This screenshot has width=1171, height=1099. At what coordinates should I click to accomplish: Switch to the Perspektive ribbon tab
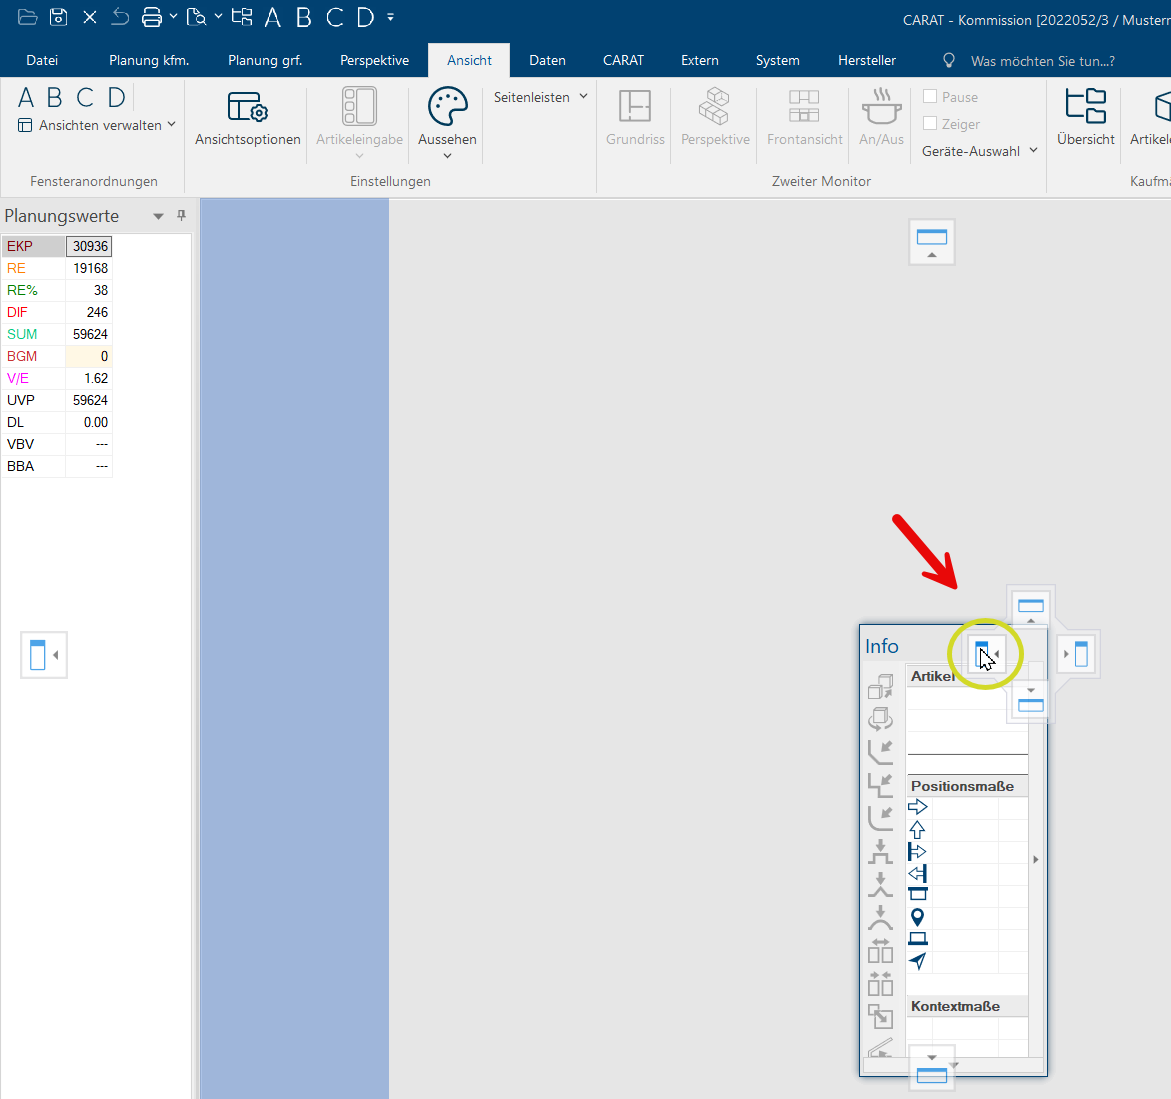[x=374, y=60]
